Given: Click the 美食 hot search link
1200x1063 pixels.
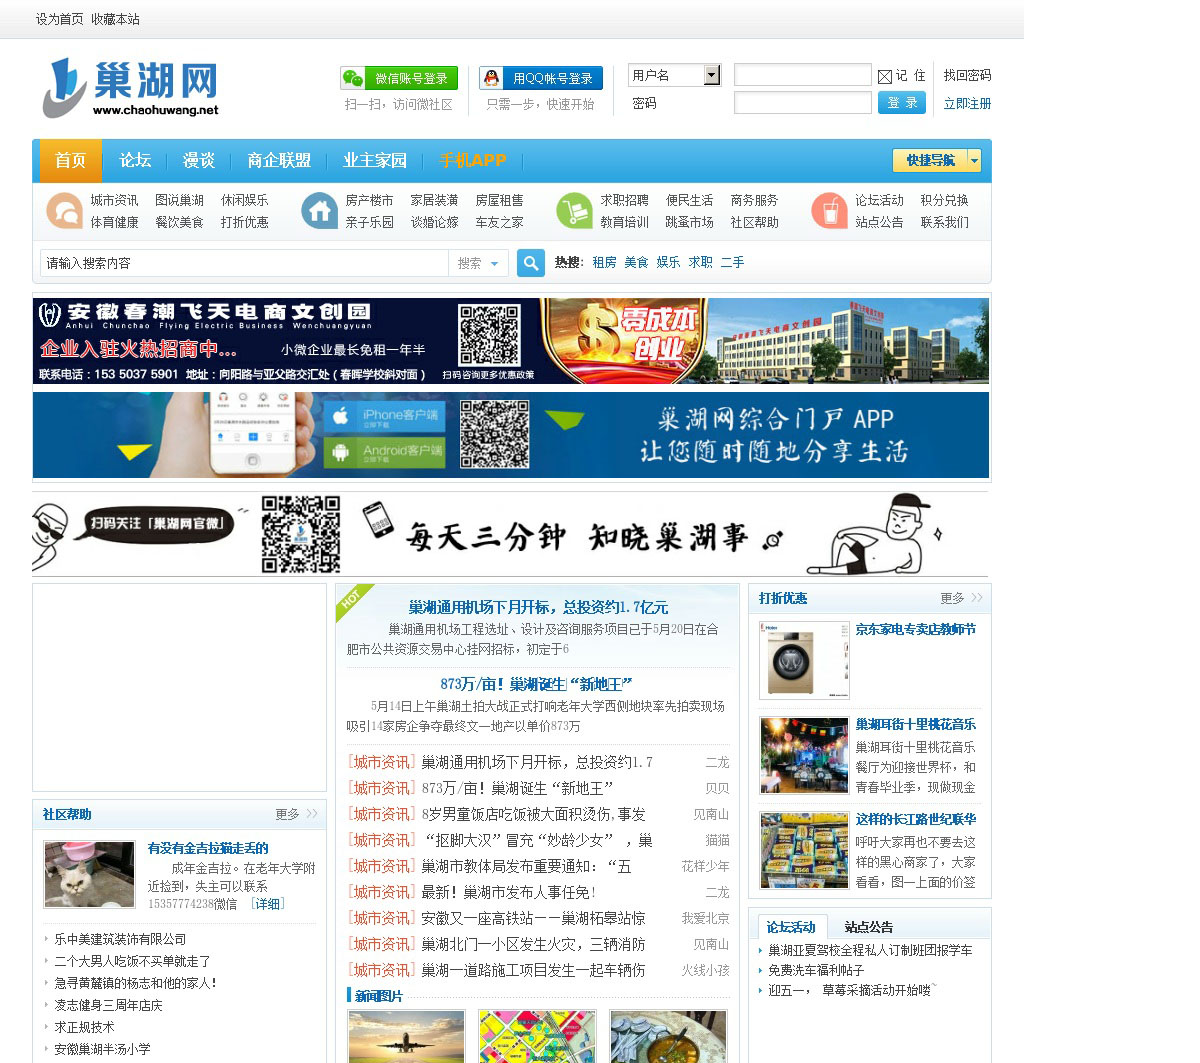Looking at the screenshot, I should 636,262.
